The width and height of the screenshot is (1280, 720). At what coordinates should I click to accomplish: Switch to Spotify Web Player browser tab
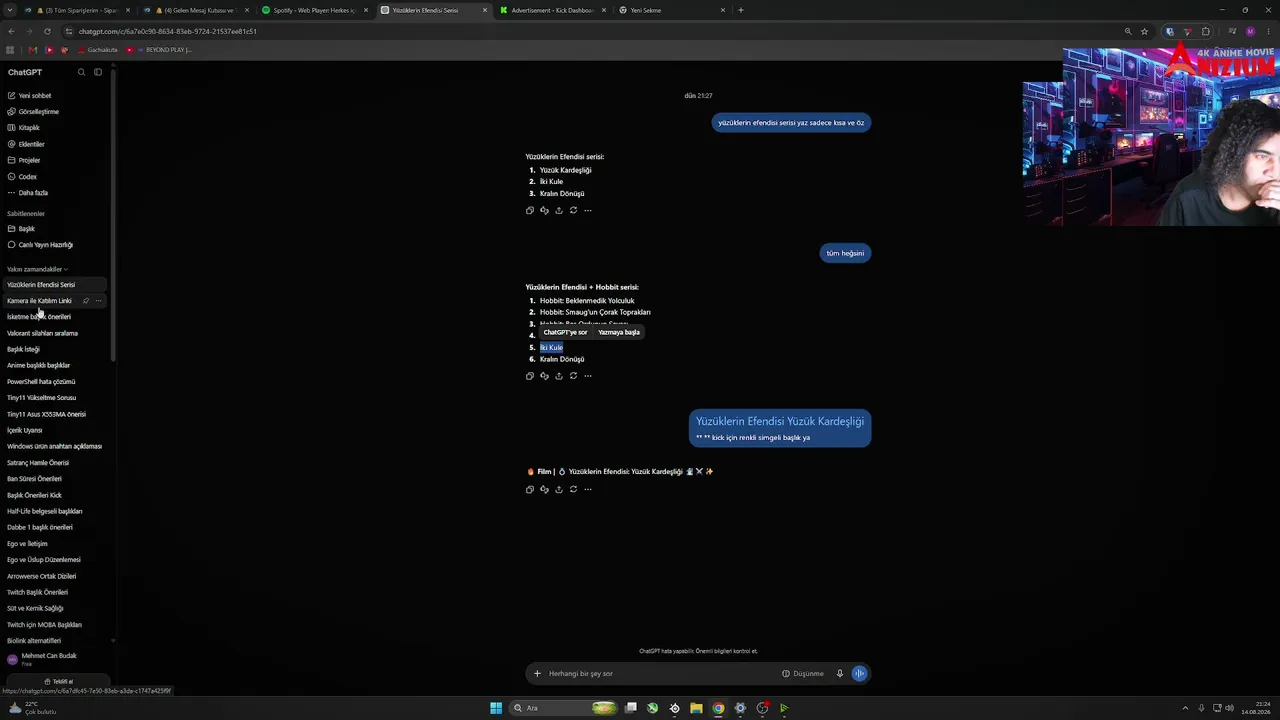pyautogui.click(x=315, y=10)
